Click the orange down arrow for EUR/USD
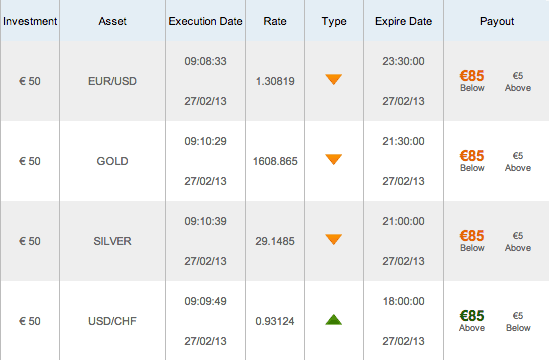This screenshot has height=360, width=549. [x=333, y=79]
